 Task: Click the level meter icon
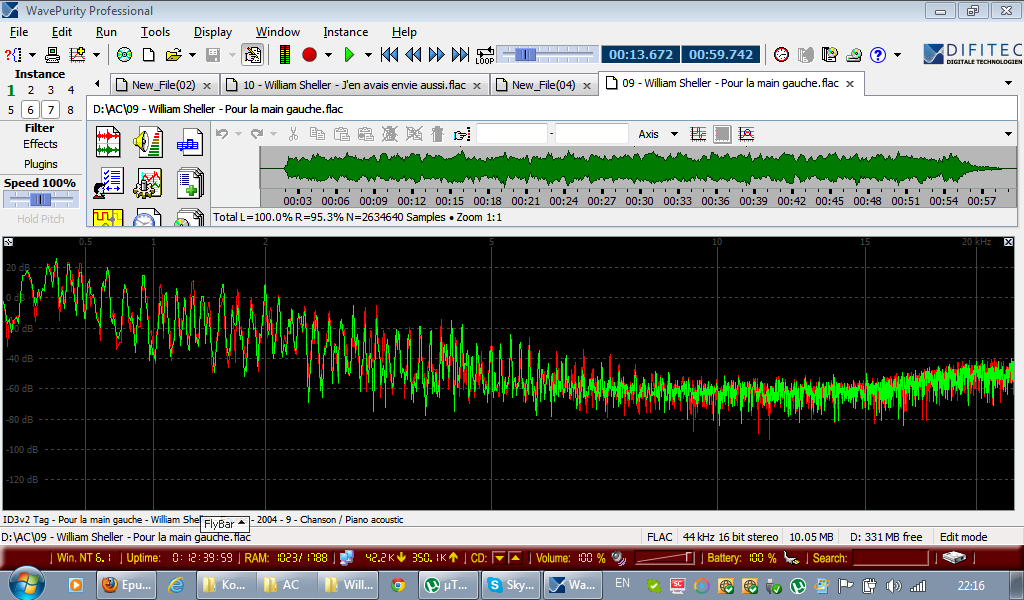pyautogui.click(x=285, y=55)
